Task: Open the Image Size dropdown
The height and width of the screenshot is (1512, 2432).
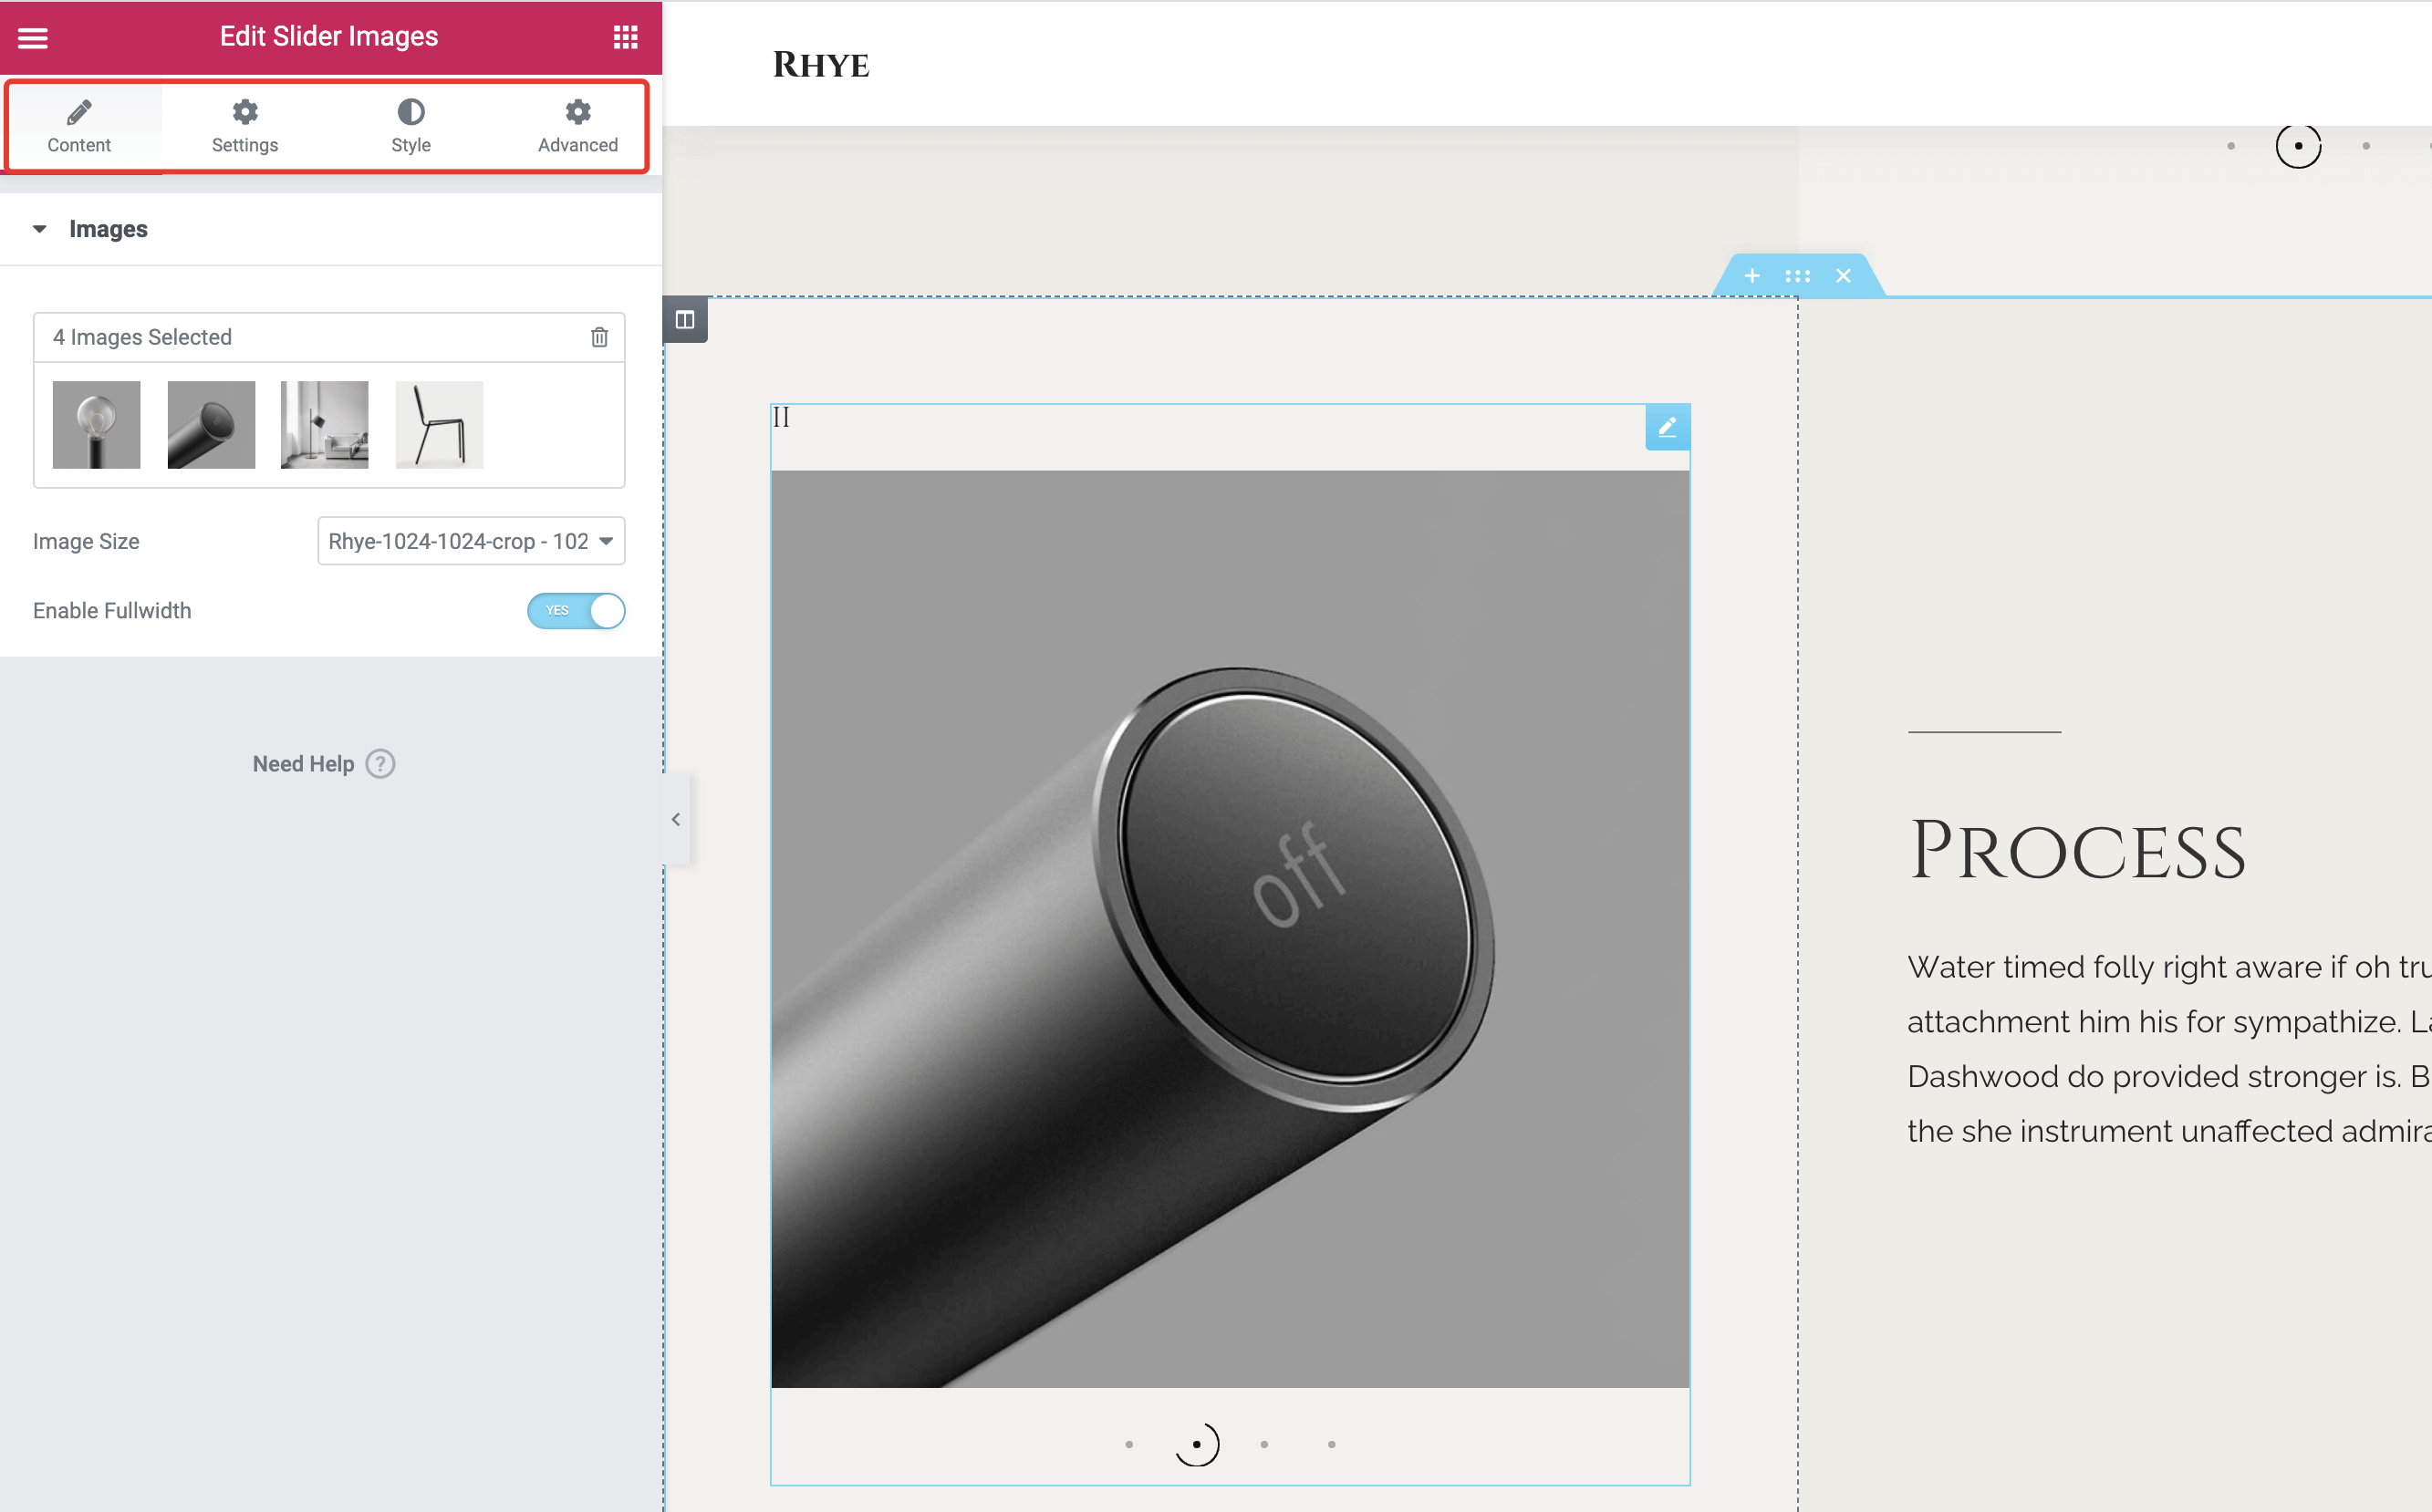Action: [x=471, y=541]
